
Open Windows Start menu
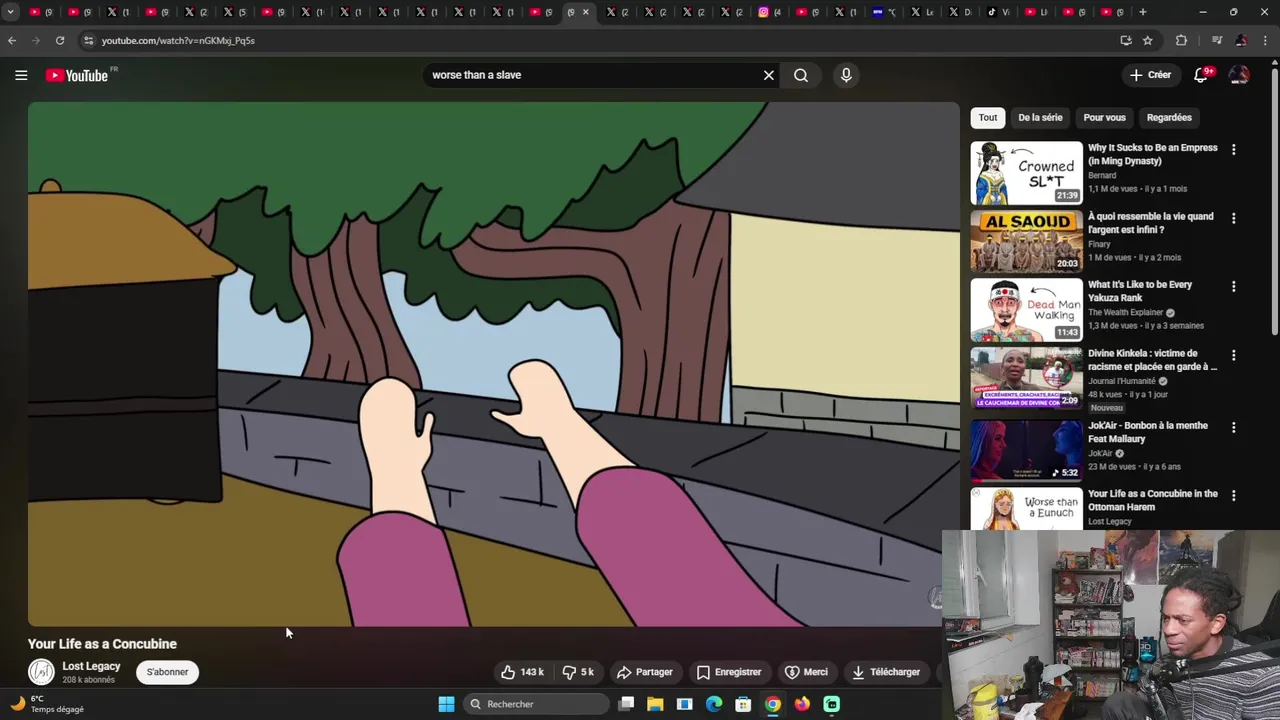tap(447, 704)
